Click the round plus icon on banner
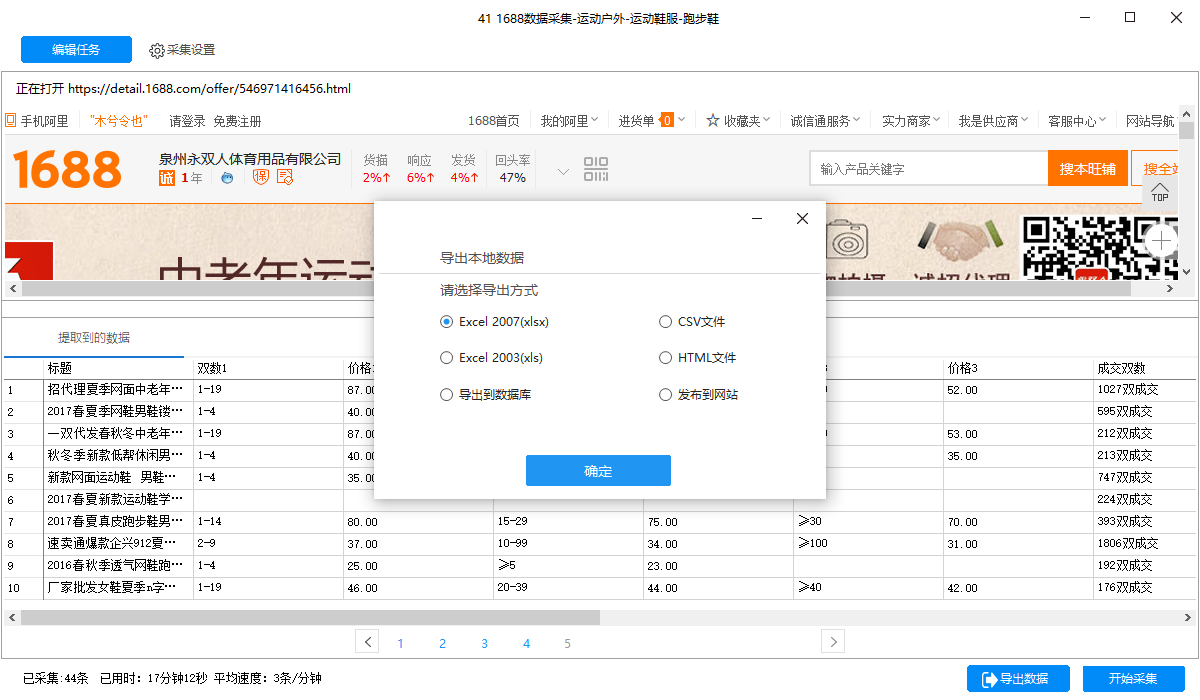Image resolution: width=1200 pixels, height=700 pixels. coord(1162,241)
